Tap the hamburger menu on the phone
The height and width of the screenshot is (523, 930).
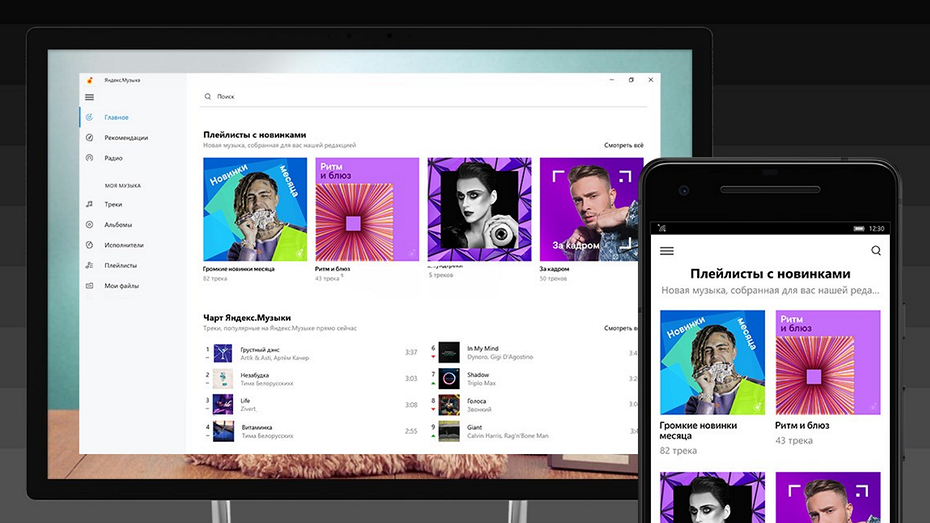[x=667, y=251]
